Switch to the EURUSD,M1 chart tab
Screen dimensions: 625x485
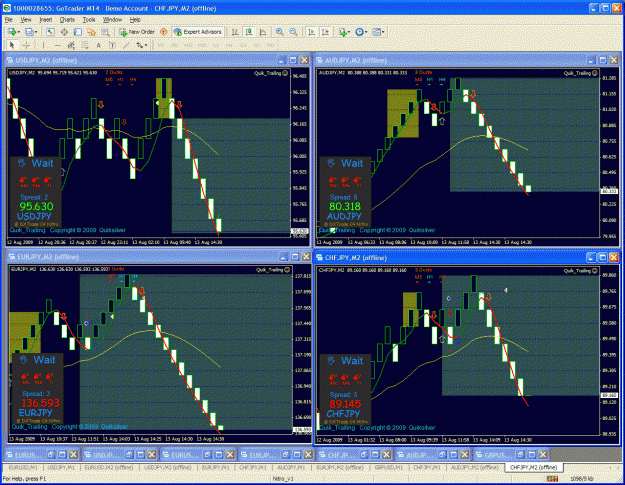click(23, 467)
